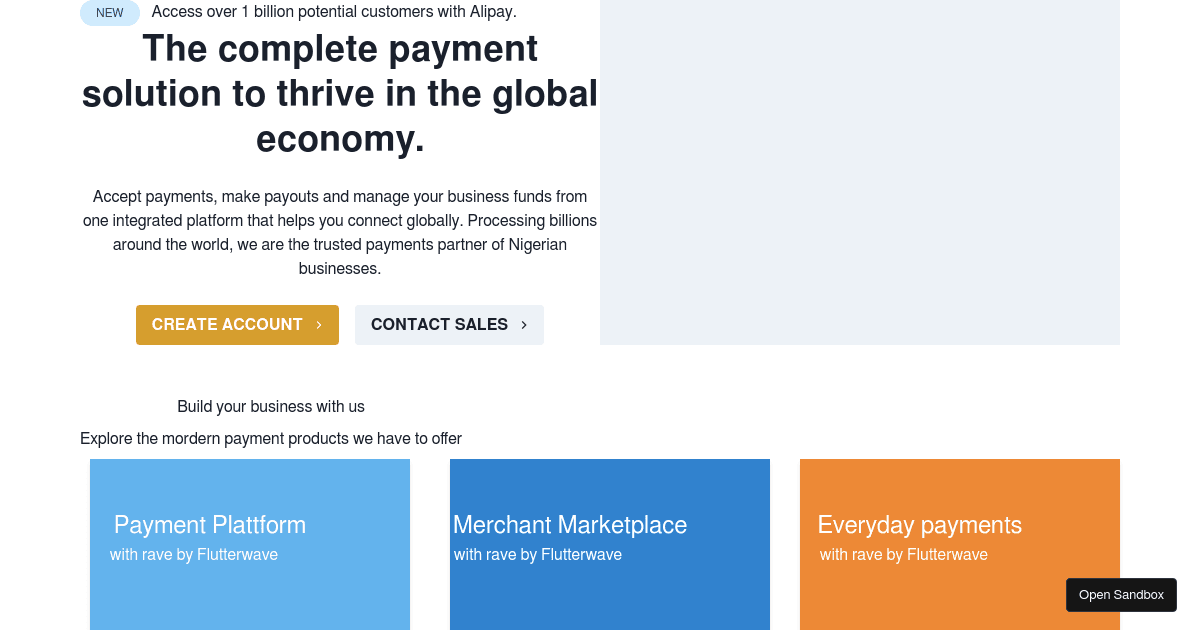Click the Explore the mordern payment products line
Screen dimensions: 1200x630
(x=271, y=438)
